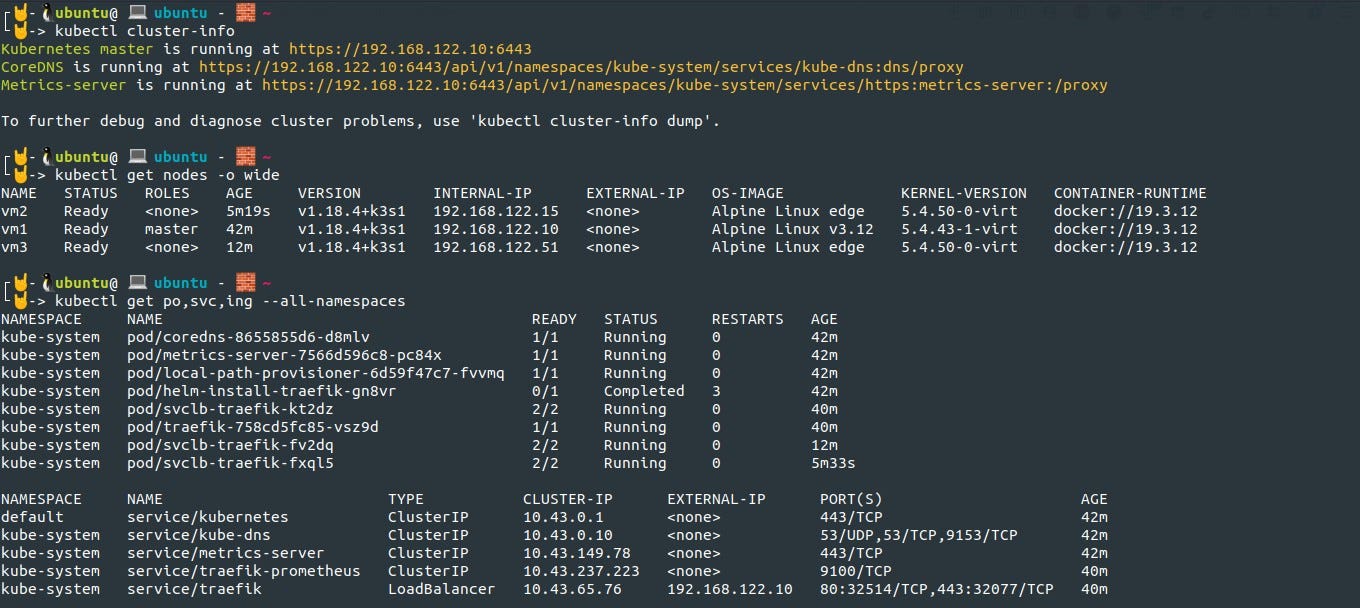
Task: Click the node name 'vm1'
Action: pyautogui.click(x=14, y=229)
